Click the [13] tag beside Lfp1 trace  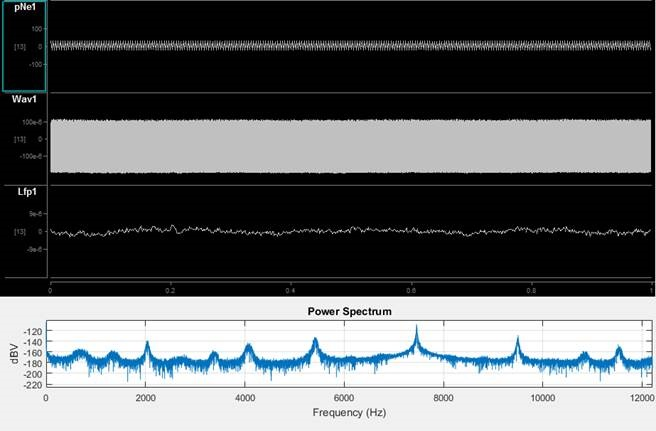[x=20, y=231]
